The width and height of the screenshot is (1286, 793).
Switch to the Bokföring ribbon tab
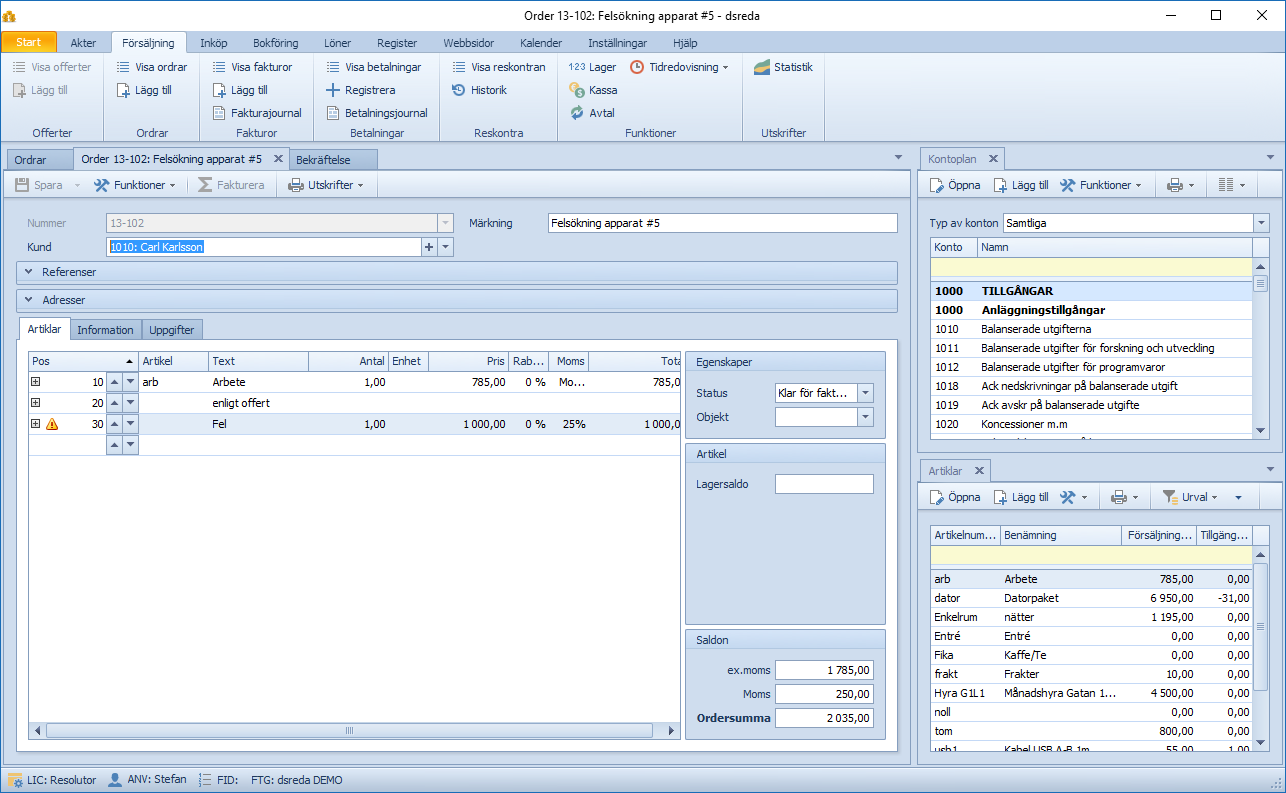[274, 43]
